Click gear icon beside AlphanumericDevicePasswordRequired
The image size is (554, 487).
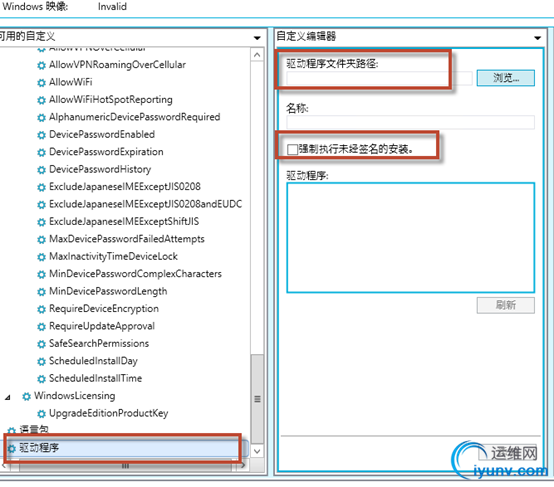click(41, 118)
